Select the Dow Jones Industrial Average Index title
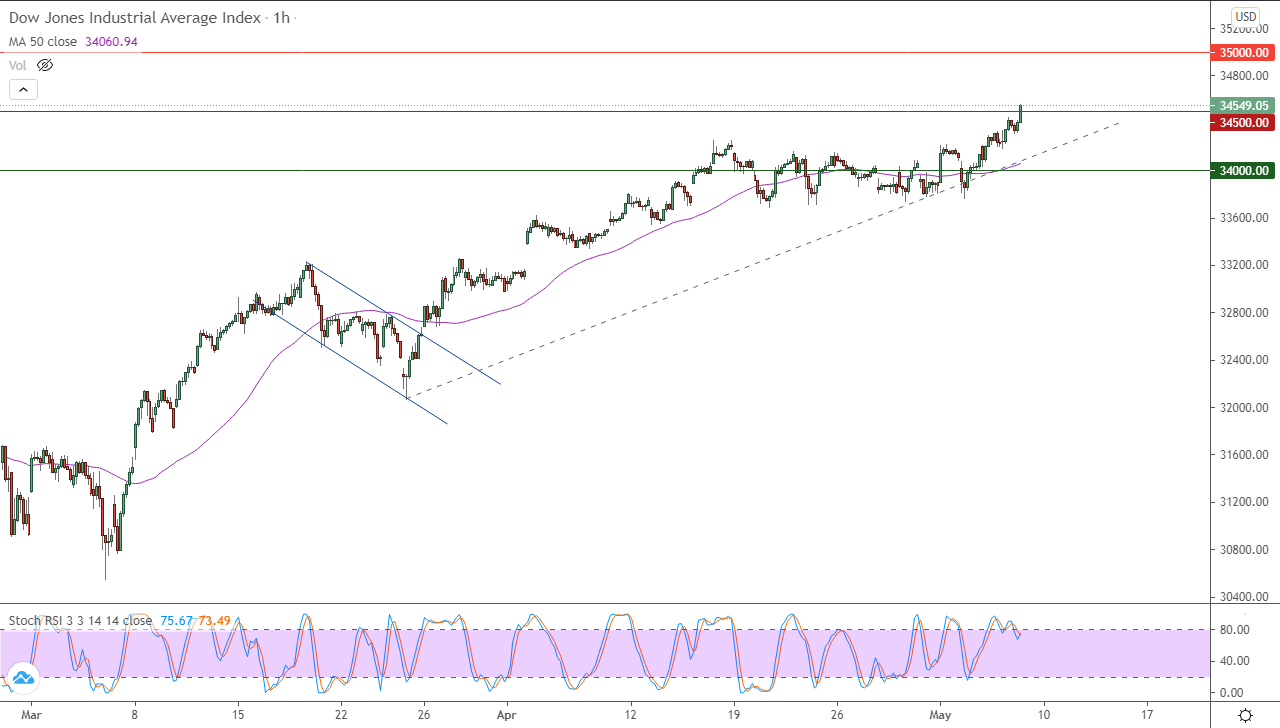The height and width of the screenshot is (728, 1280). (135, 18)
